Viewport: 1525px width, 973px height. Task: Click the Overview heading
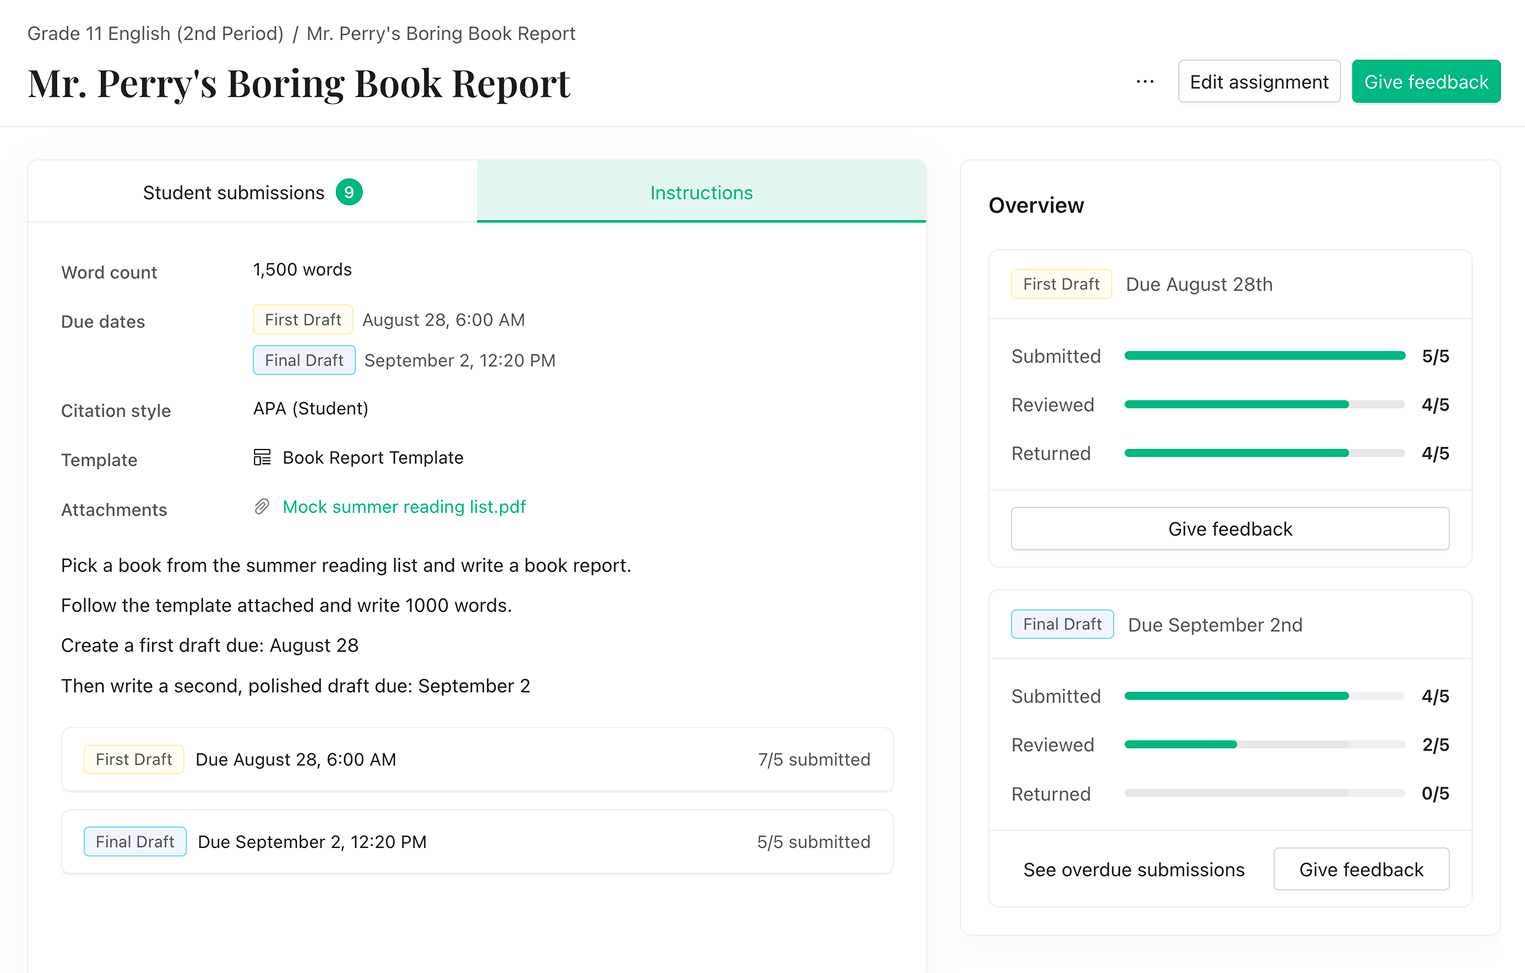pos(1036,205)
